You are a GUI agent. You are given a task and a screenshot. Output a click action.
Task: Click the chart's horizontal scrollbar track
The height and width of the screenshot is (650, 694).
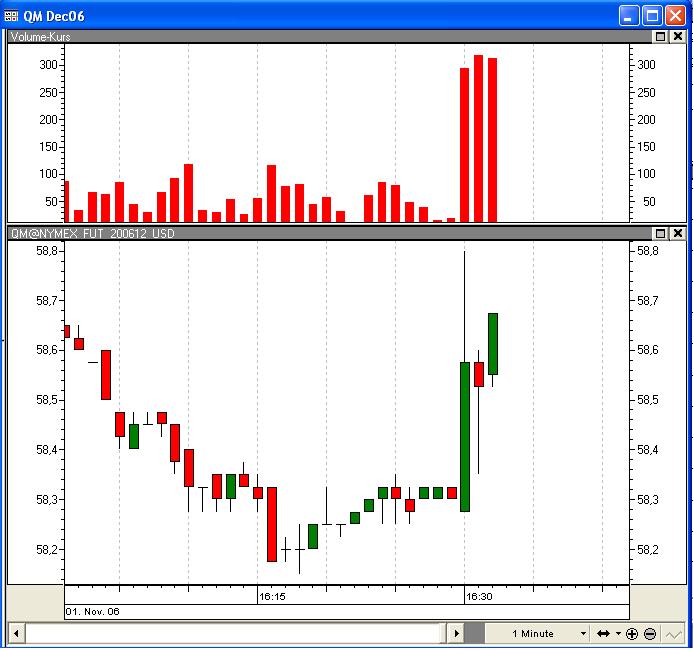235,634
